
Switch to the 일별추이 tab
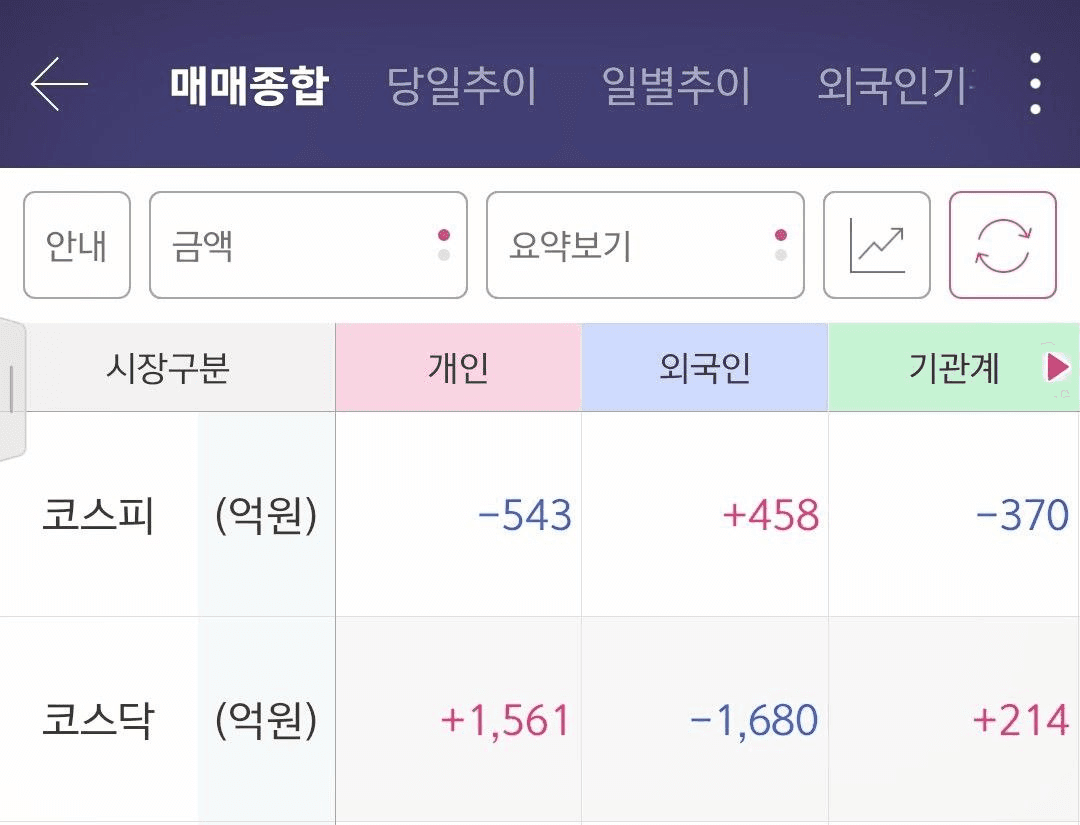point(676,86)
